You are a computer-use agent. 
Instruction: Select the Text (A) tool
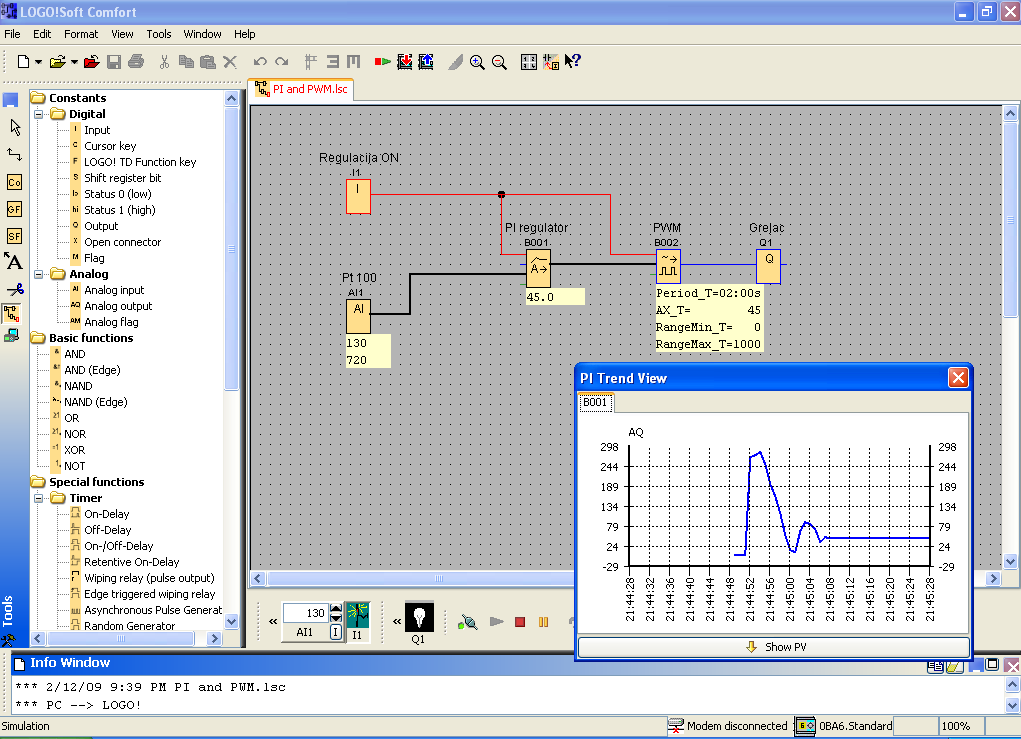pyautogui.click(x=14, y=262)
